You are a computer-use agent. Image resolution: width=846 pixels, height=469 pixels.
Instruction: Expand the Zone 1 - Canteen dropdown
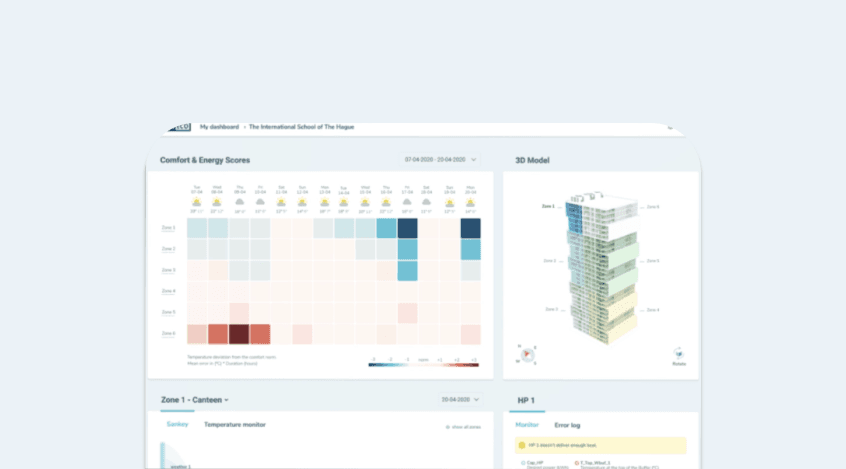pyautogui.click(x=195, y=400)
